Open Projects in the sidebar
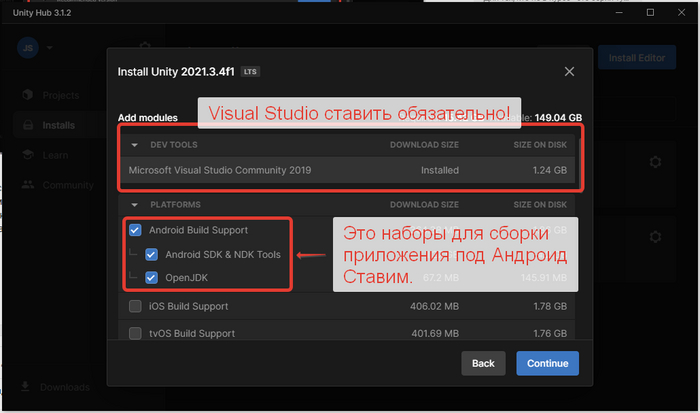This screenshot has width=700, height=413. (x=61, y=95)
